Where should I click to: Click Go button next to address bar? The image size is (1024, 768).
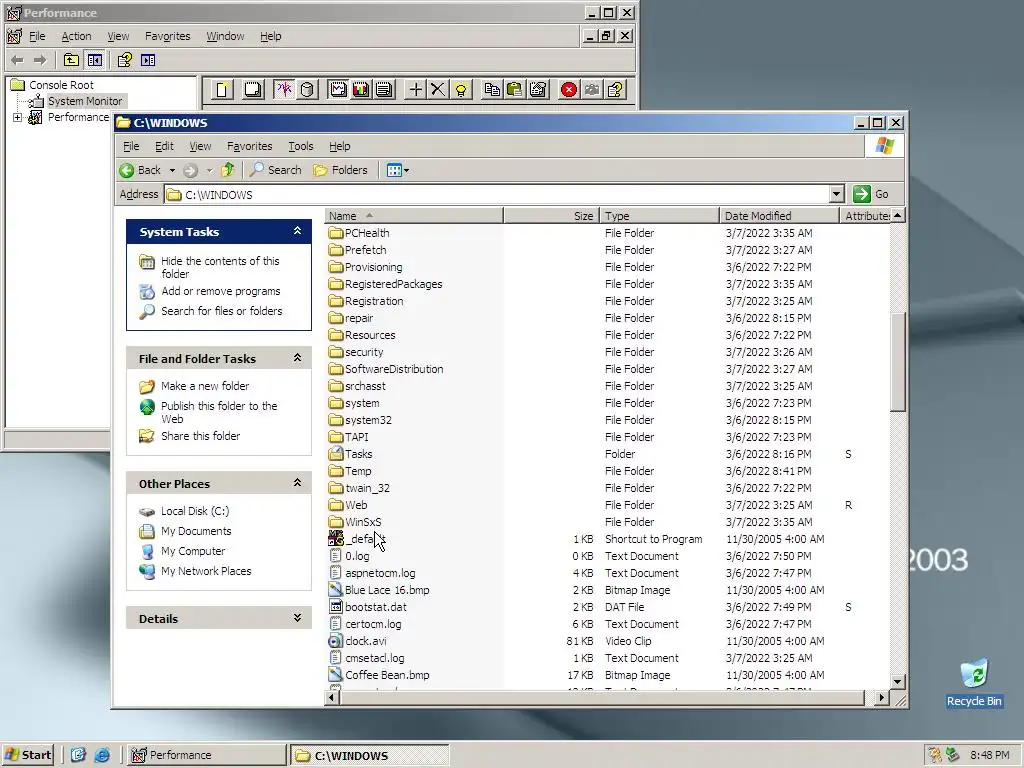tap(871, 194)
